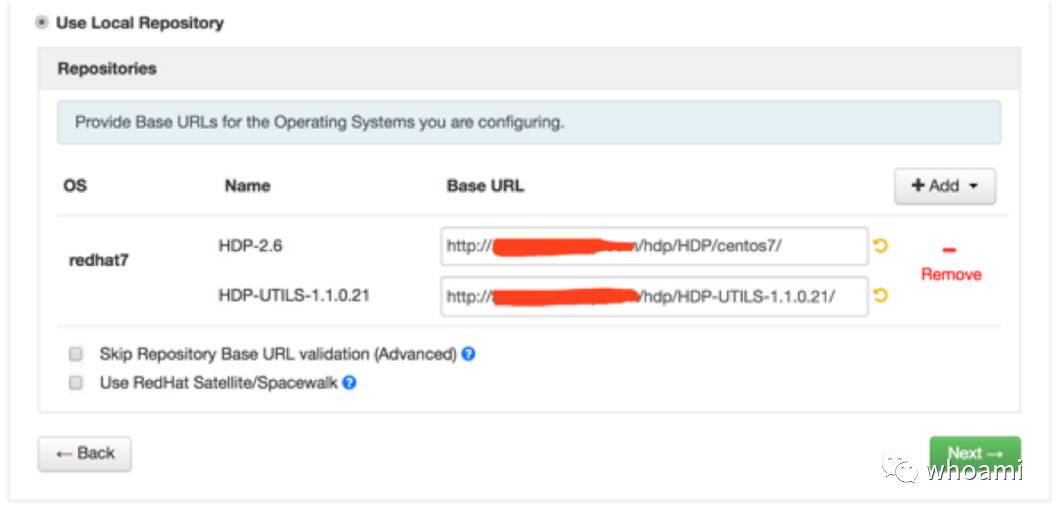Open the Add OS dropdown

944,186
